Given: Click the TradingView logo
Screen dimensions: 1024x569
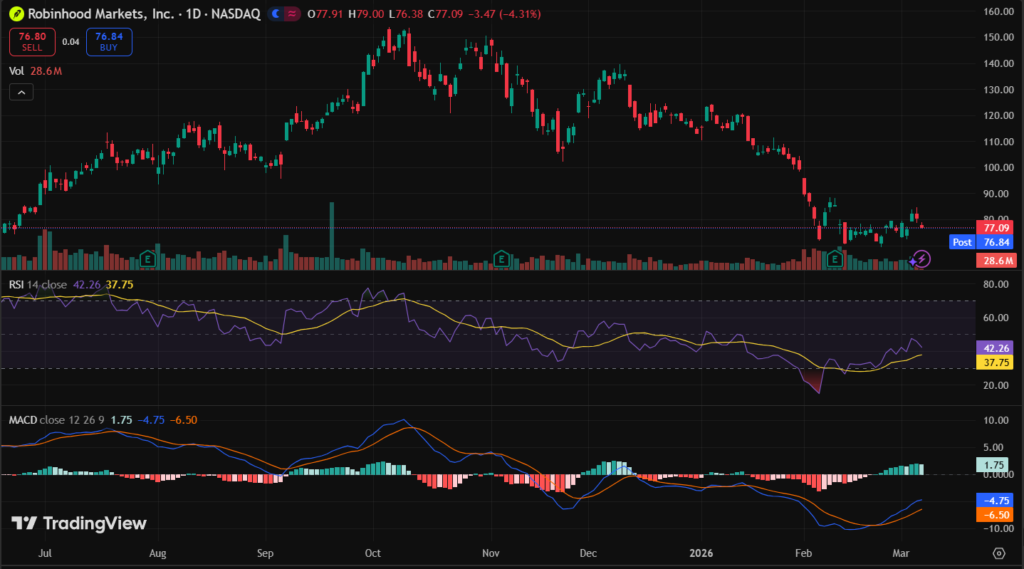Looking at the screenshot, I should (x=79, y=523).
